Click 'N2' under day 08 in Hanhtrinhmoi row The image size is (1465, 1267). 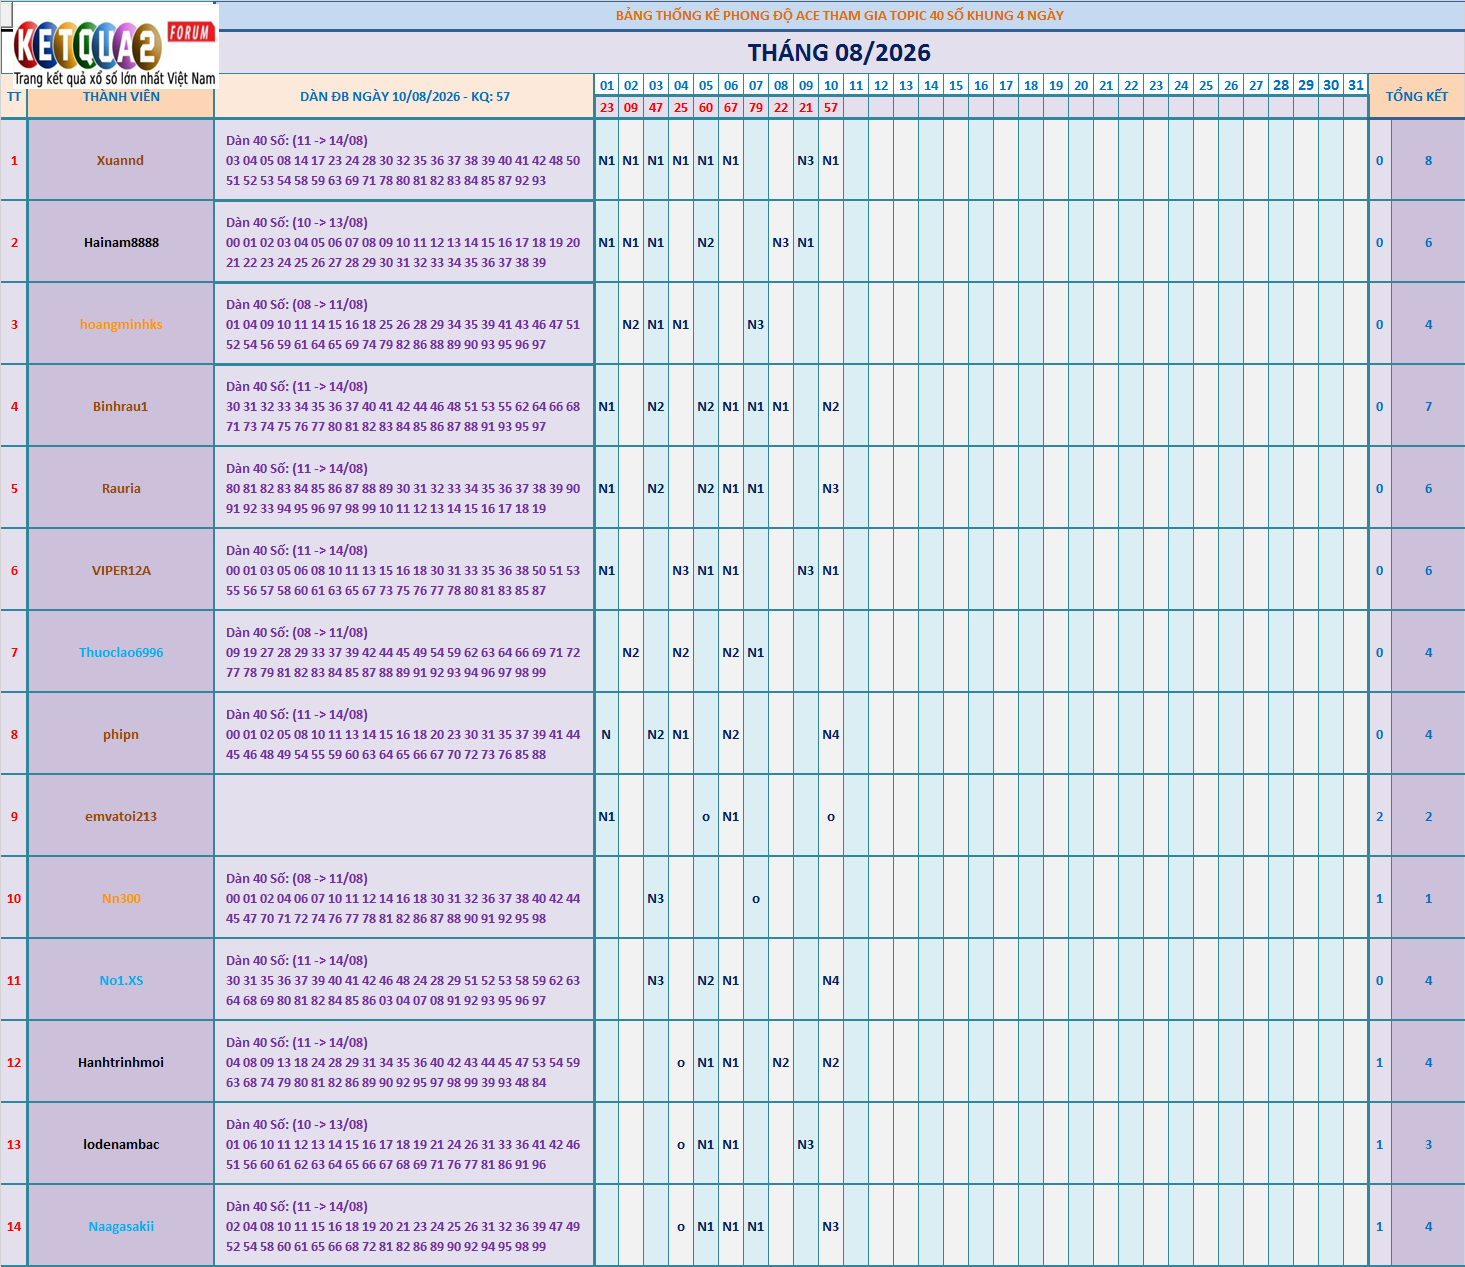pyautogui.click(x=781, y=1063)
